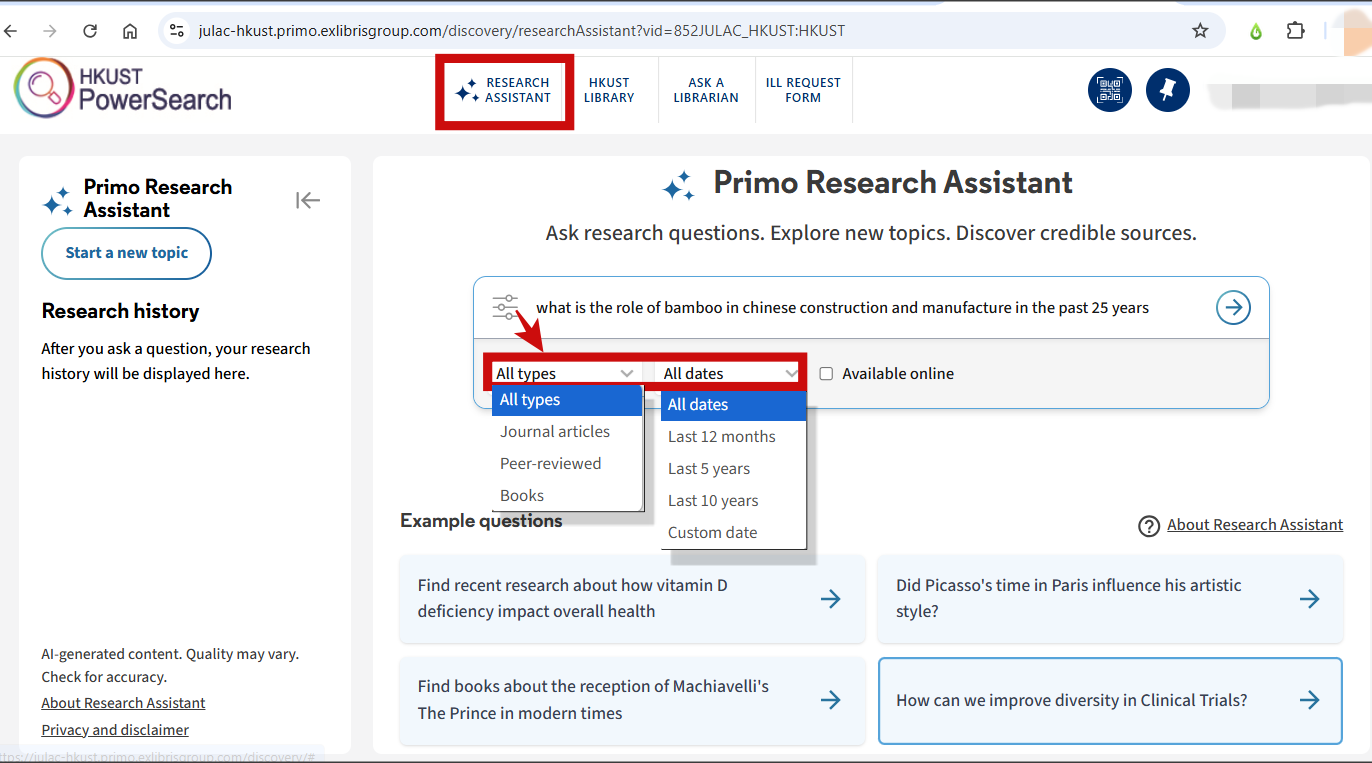Click the search filters slider icon
The image size is (1372, 763).
click(505, 308)
